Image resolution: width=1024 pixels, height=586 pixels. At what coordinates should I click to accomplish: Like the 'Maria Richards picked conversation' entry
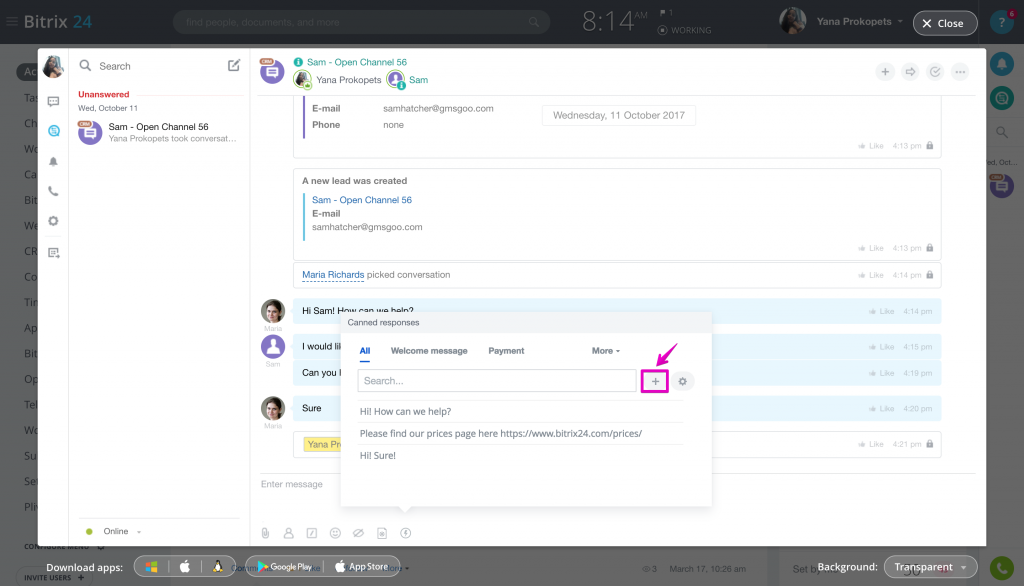point(871,276)
